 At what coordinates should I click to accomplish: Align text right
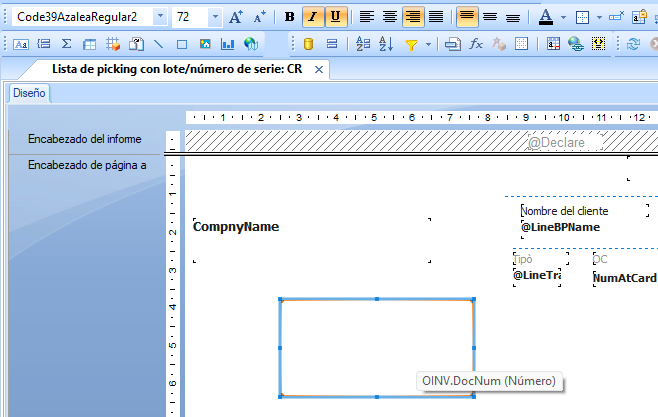[x=413, y=17]
